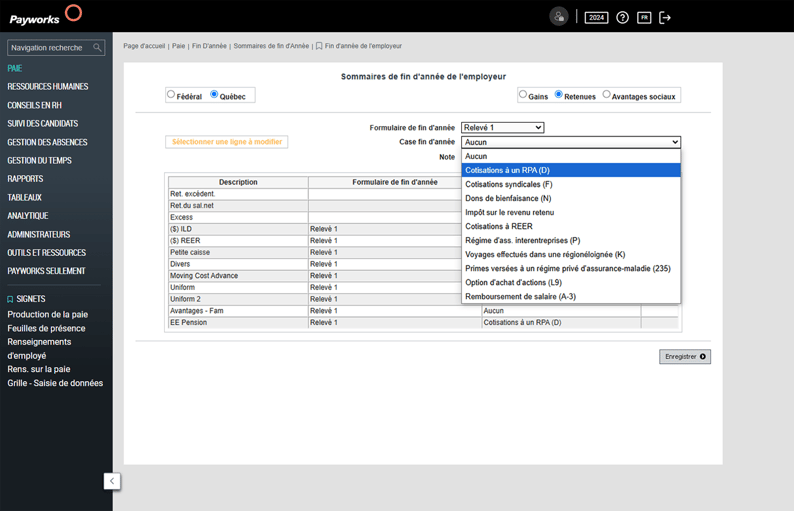
Task: Open Outils et ressources in the sidebar
Action: pos(47,253)
